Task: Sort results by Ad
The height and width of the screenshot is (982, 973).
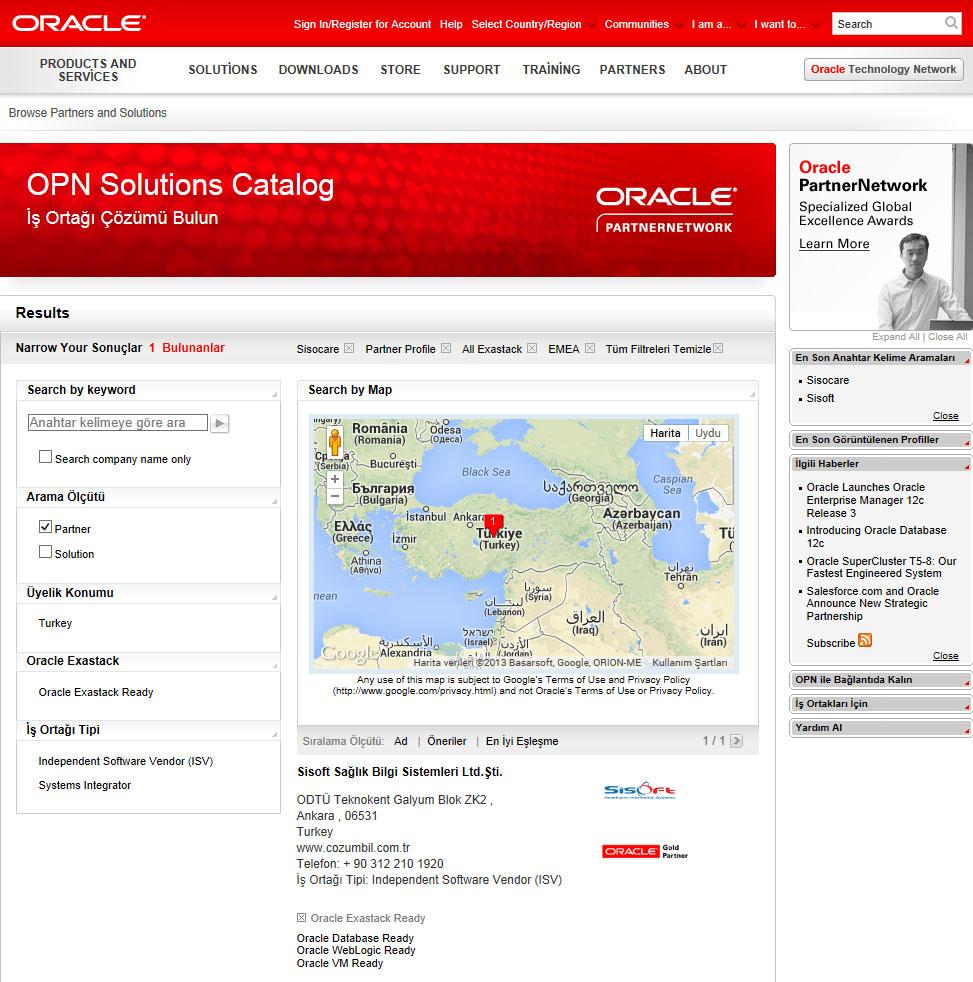Action: point(401,742)
